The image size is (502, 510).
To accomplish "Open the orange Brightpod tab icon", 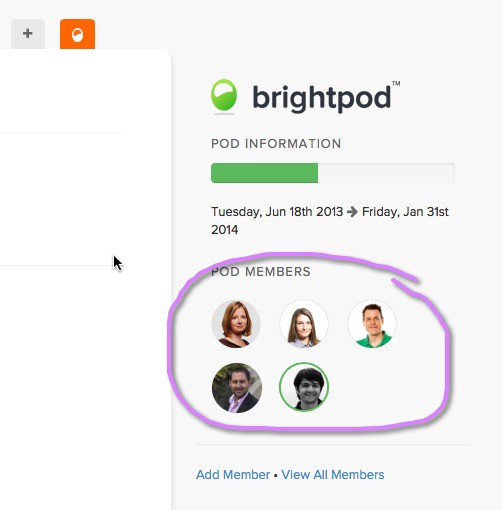I will coord(77,34).
